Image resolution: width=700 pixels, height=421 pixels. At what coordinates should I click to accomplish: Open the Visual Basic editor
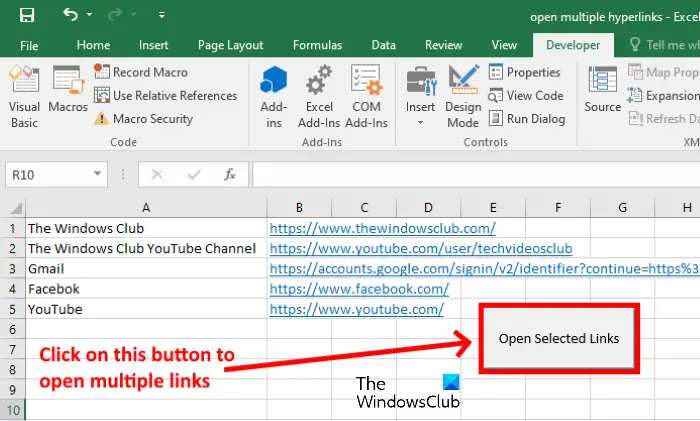(x=24, y=96)
